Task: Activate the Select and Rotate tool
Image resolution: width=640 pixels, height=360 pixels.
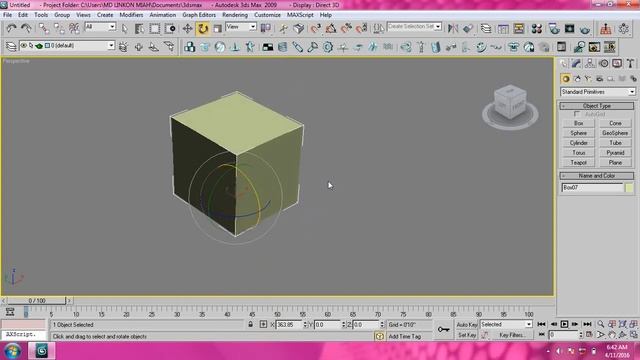Action: coord(203,28)
